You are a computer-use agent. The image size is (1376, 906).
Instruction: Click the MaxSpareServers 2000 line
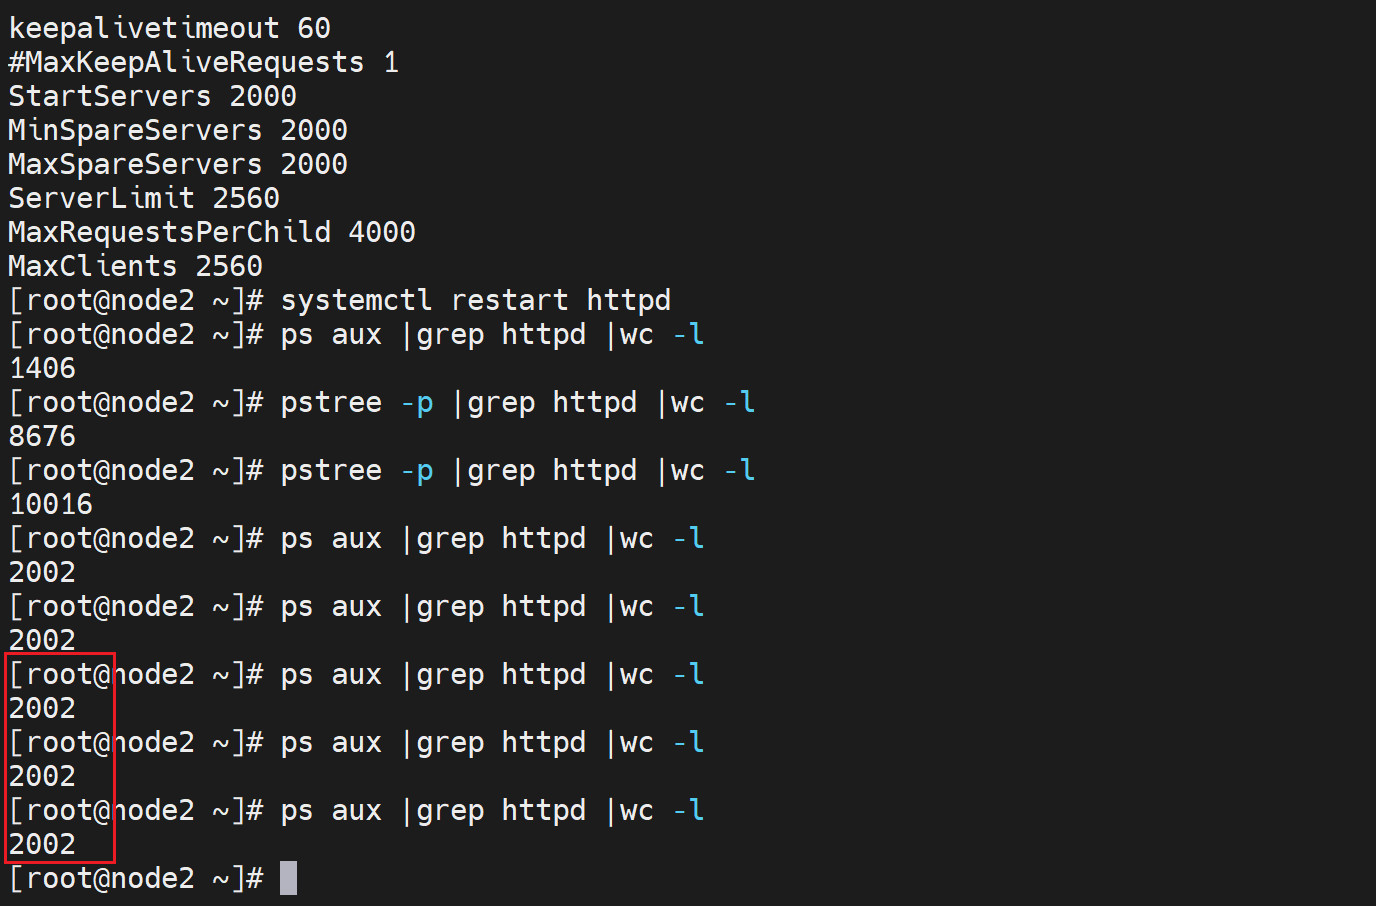tap(177, 164)
